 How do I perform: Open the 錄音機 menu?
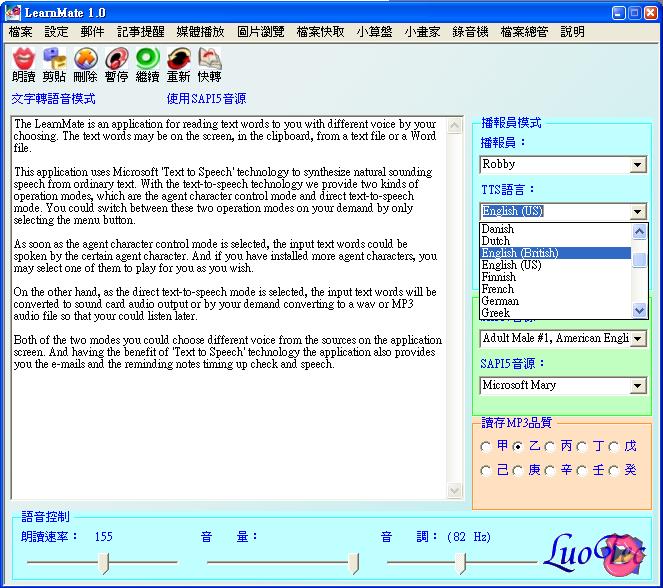click(x=470, y=32)
